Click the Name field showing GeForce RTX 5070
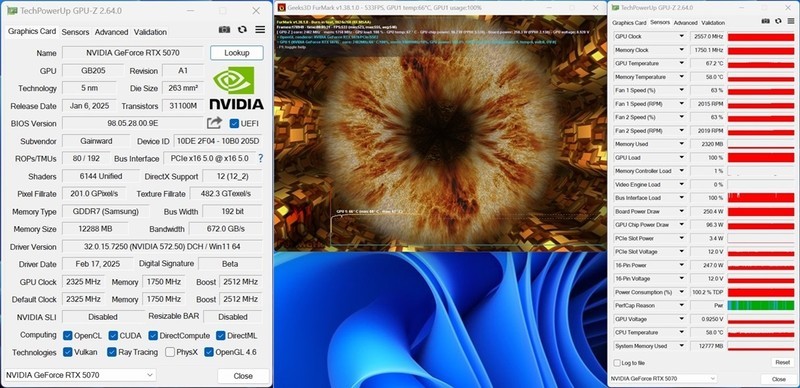The image size is (800, 388). pos(133,53)
